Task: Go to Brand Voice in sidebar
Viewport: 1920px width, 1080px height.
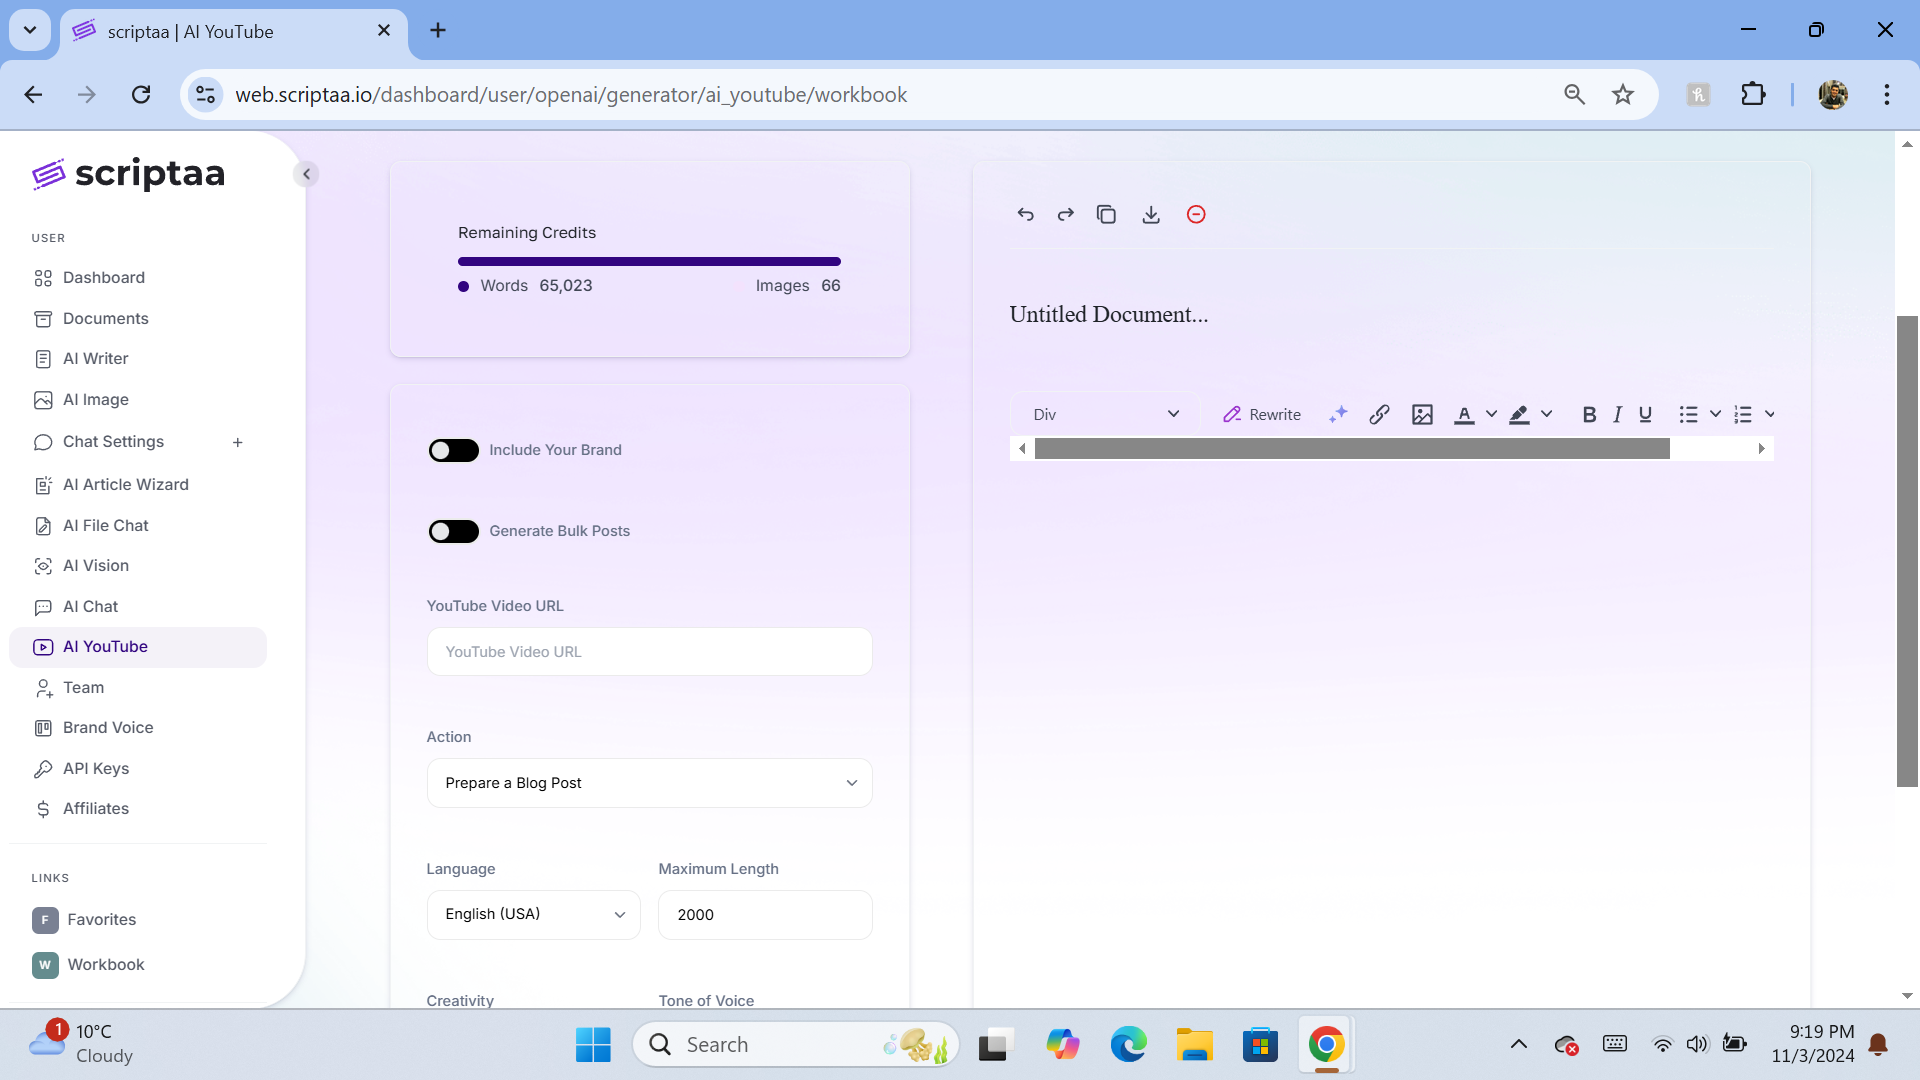Action: pyautogui.click(x=108, y=727)
